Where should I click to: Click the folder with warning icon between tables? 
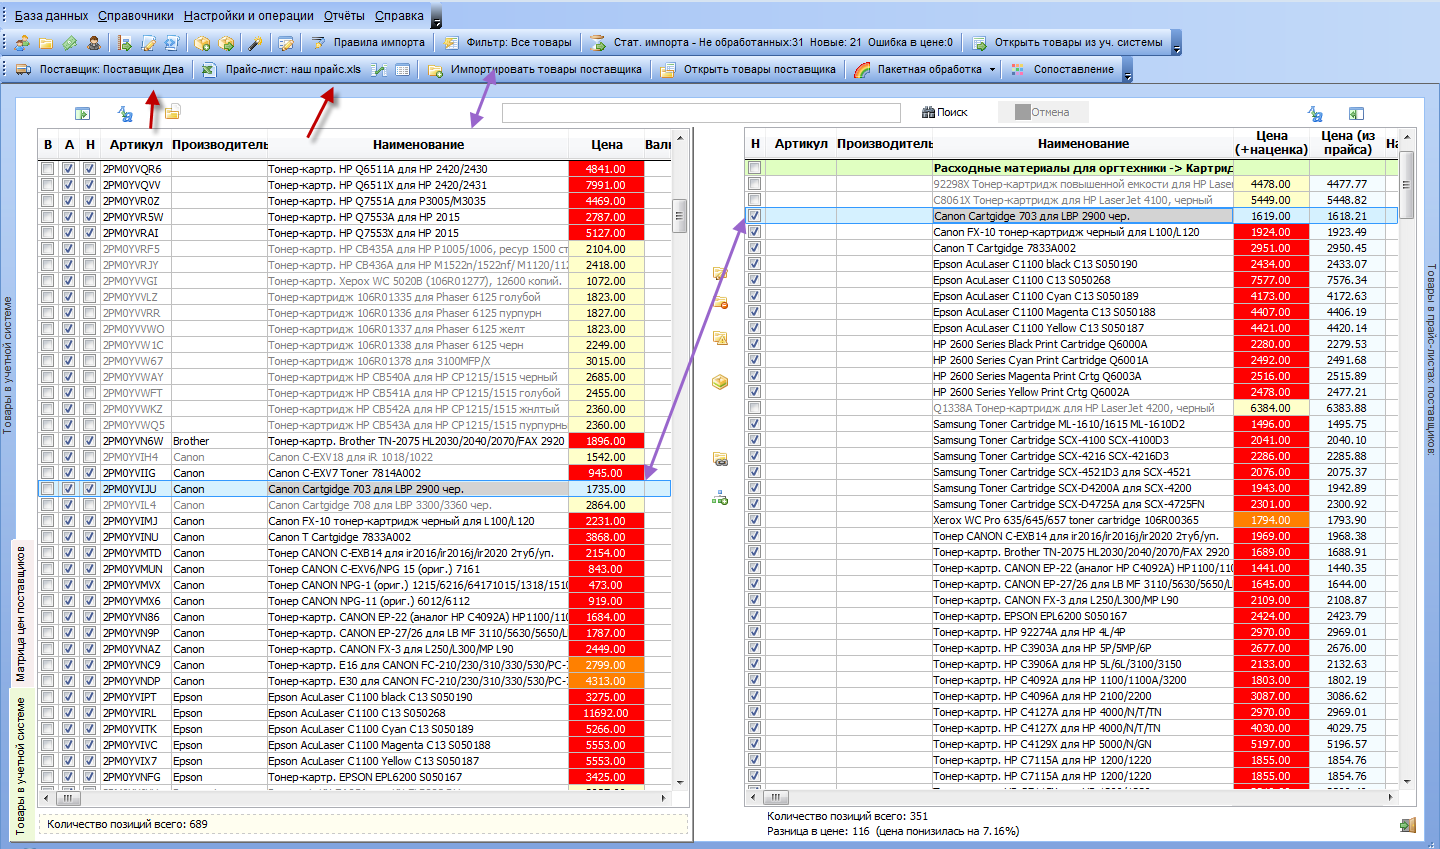pyautogui.click(x=720, y=339)
